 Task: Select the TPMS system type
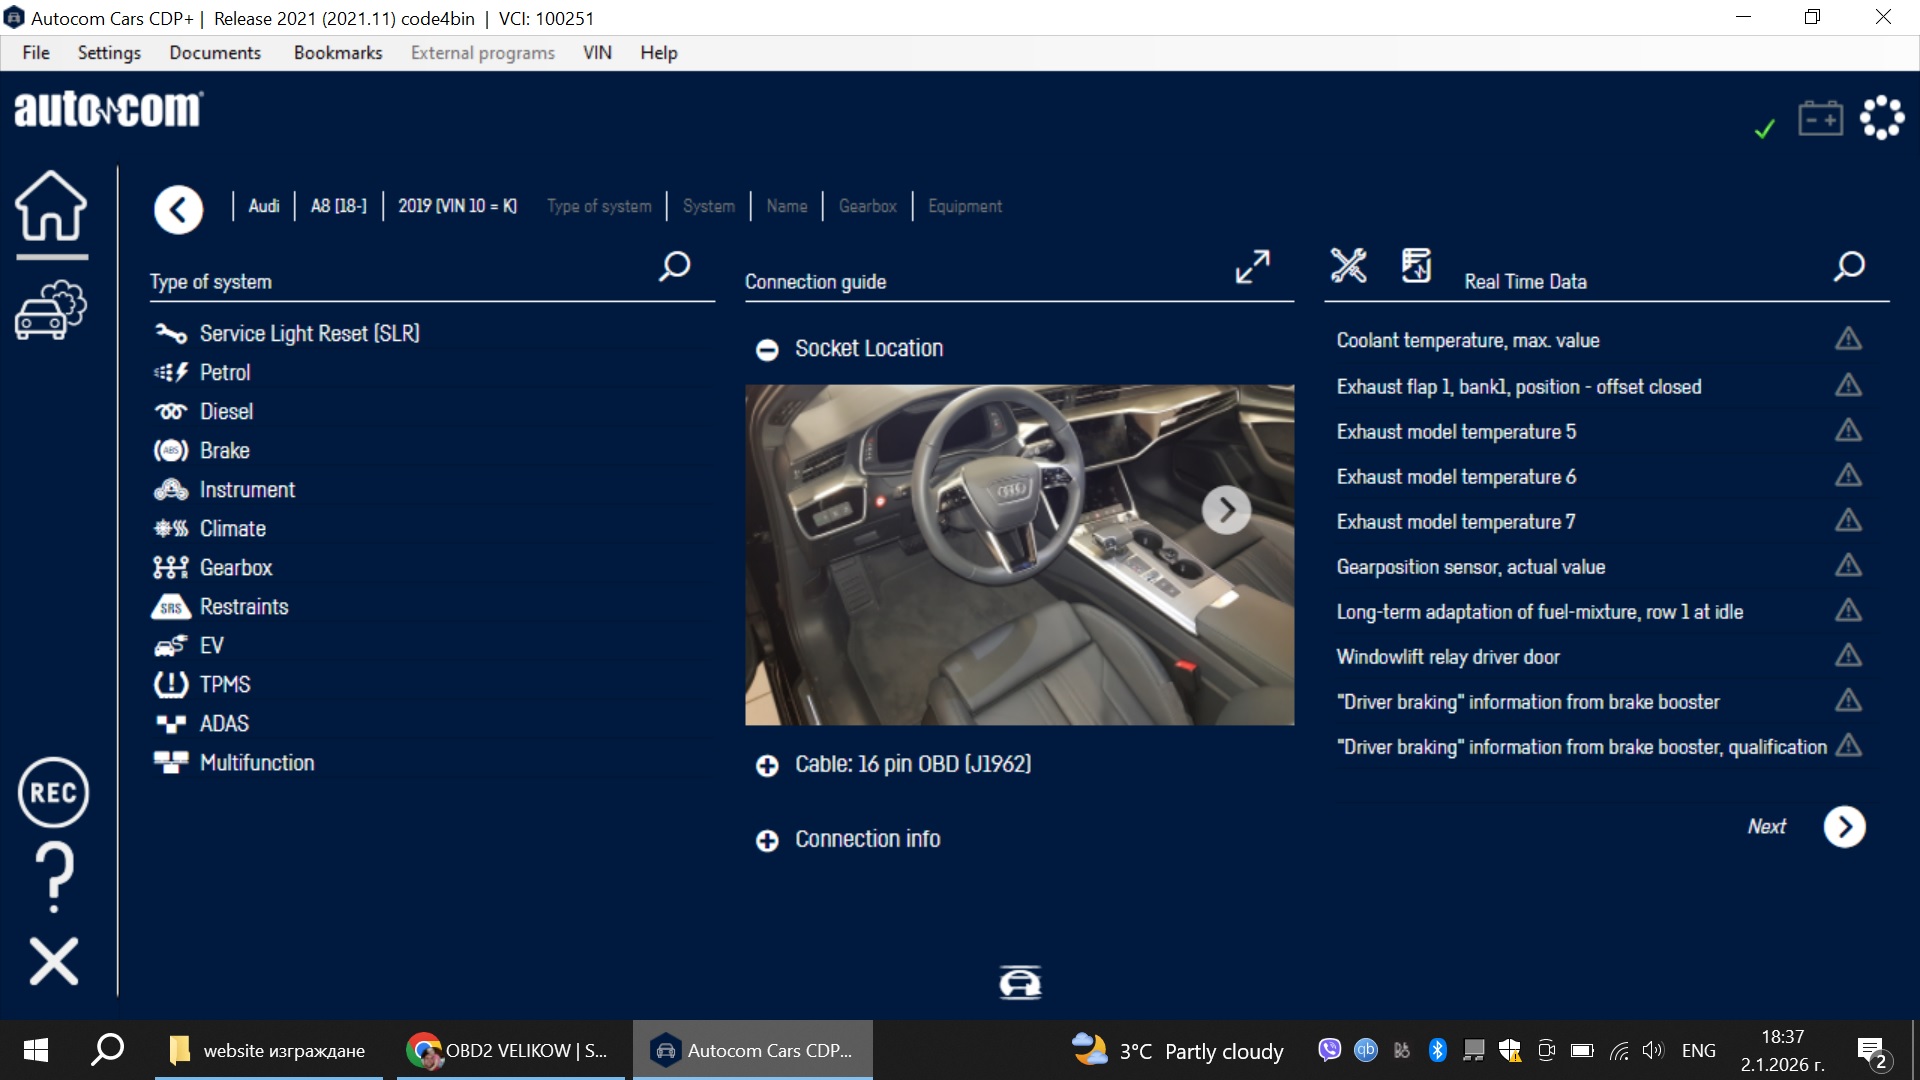coord(225,684)
